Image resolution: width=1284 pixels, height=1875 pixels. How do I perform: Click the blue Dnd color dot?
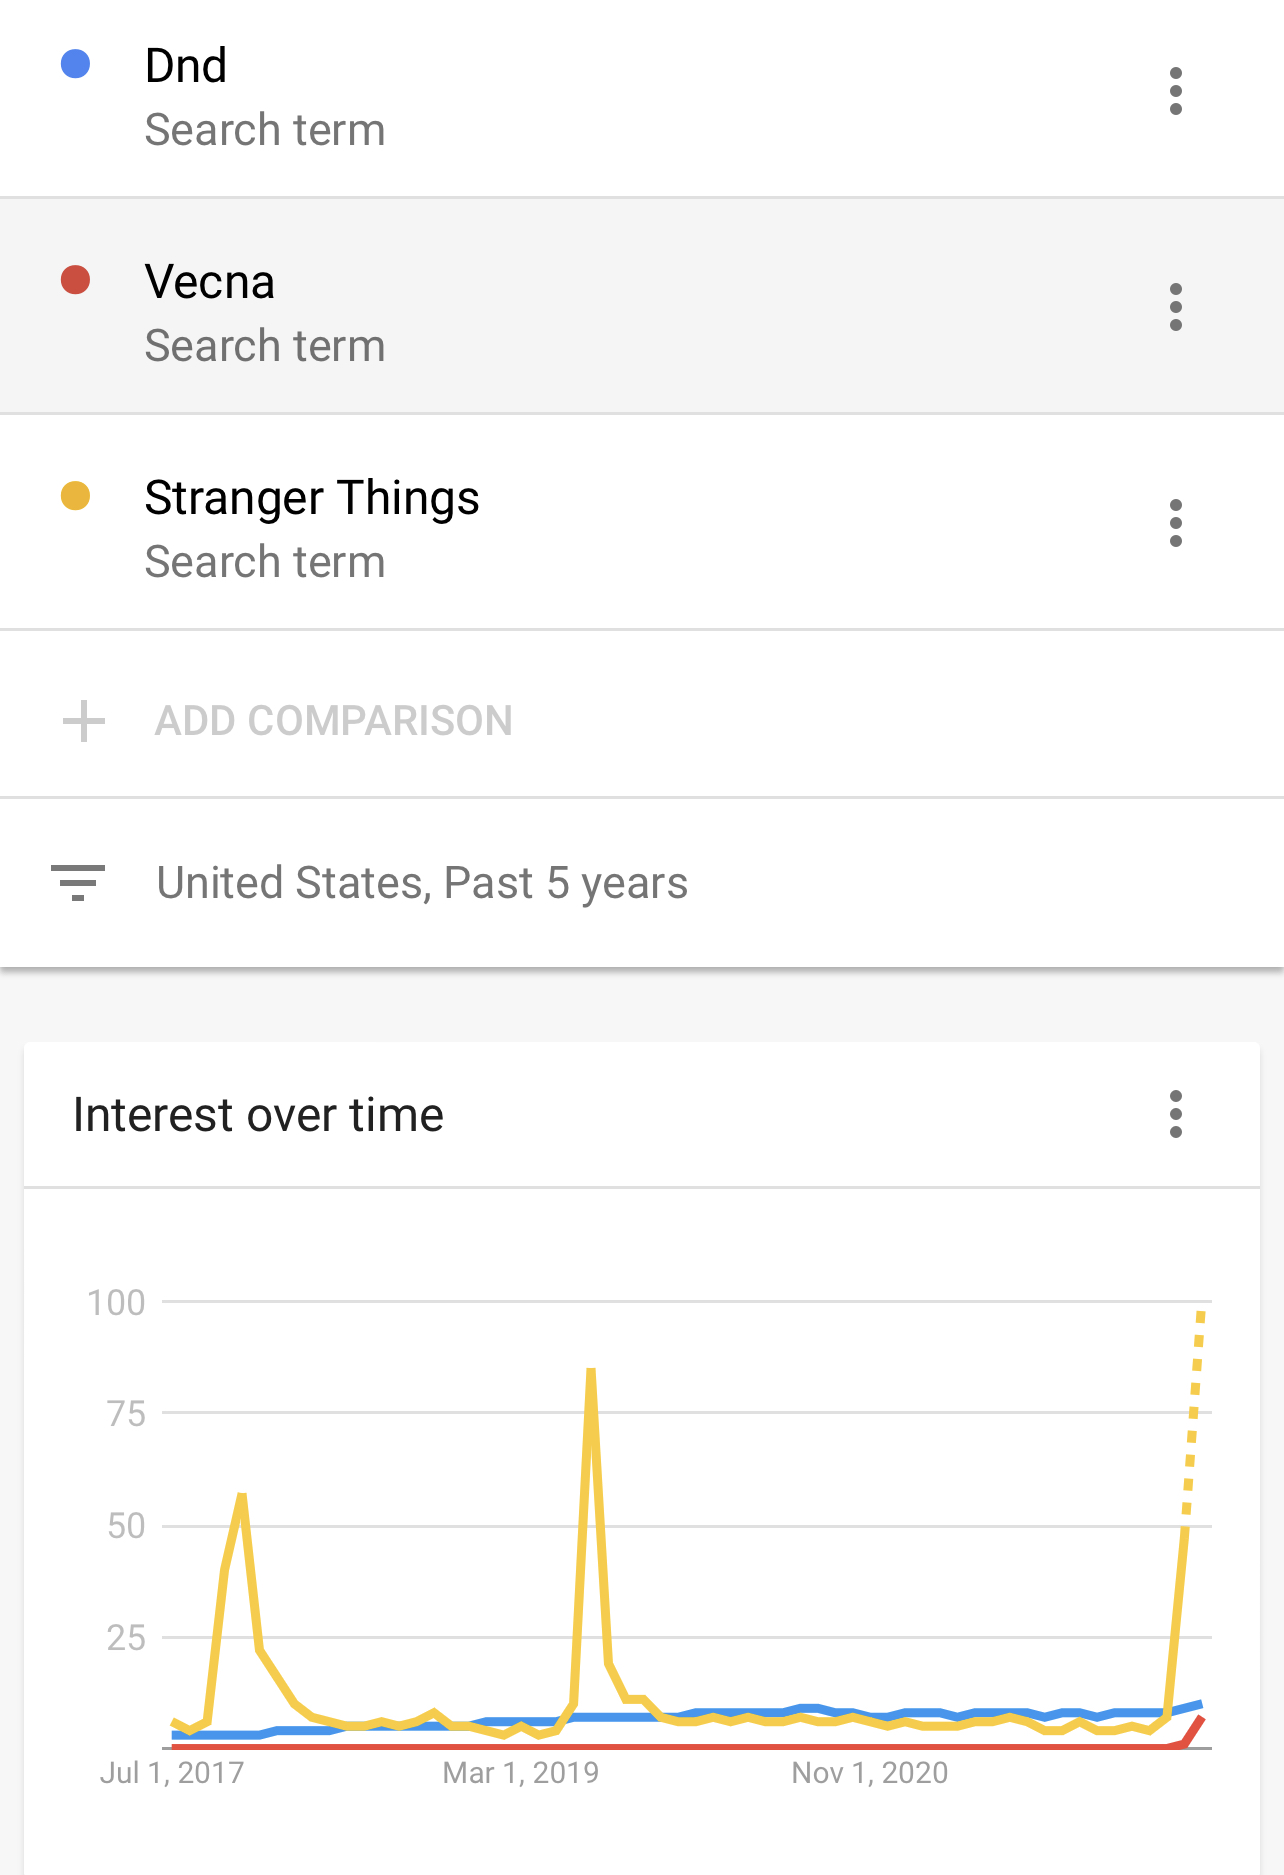click(76, 65)
